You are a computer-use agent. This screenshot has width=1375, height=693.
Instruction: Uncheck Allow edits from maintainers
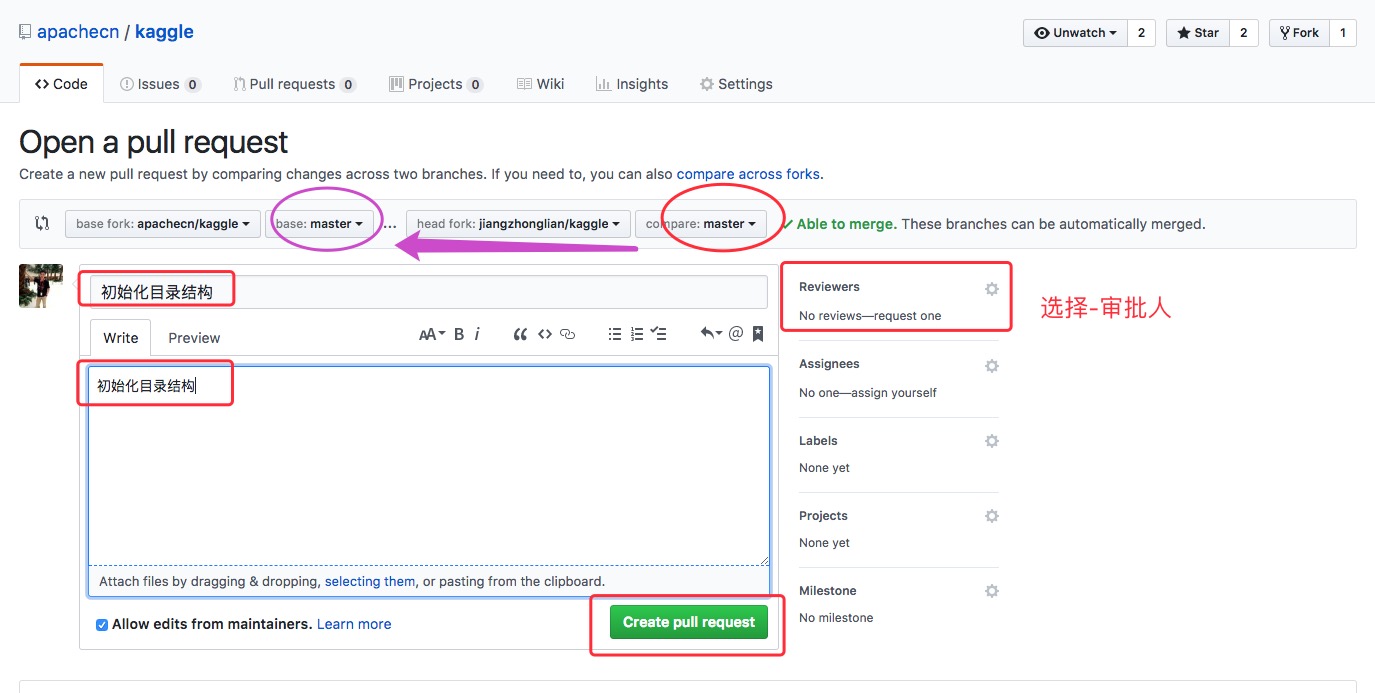(102, 625)
